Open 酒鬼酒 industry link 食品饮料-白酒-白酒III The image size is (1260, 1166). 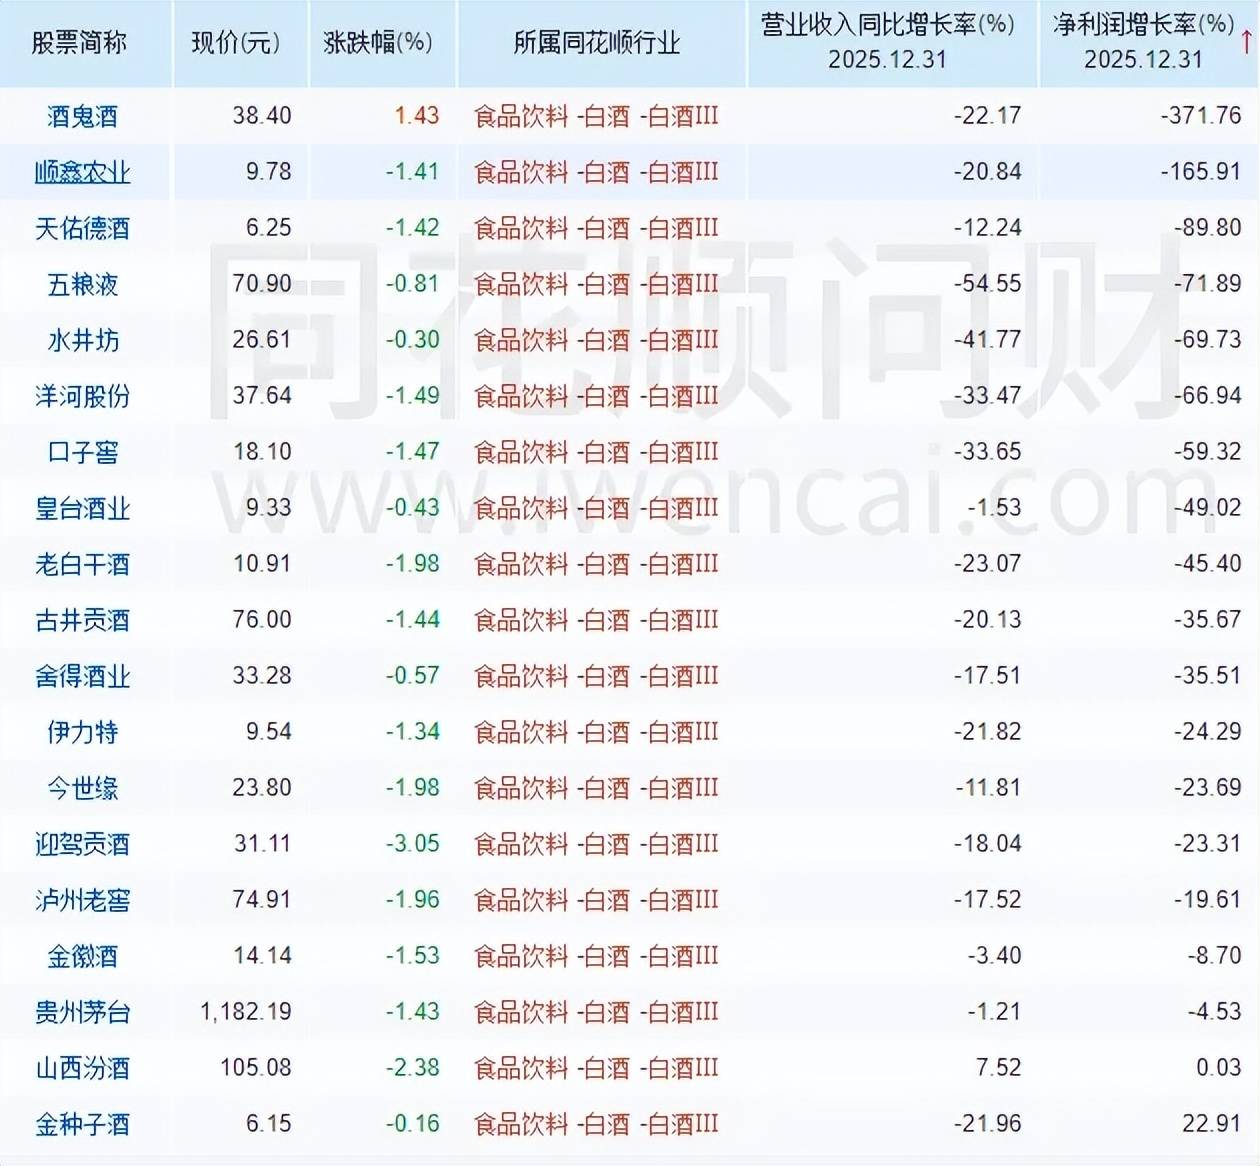(x=596, y=116)
